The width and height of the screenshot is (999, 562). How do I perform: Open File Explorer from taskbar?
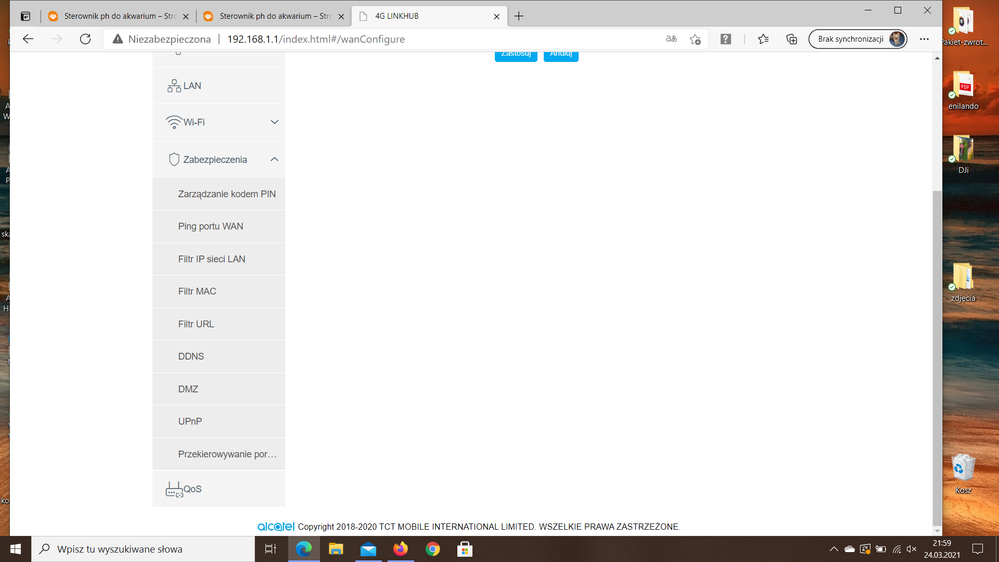(x=336, y=549)
